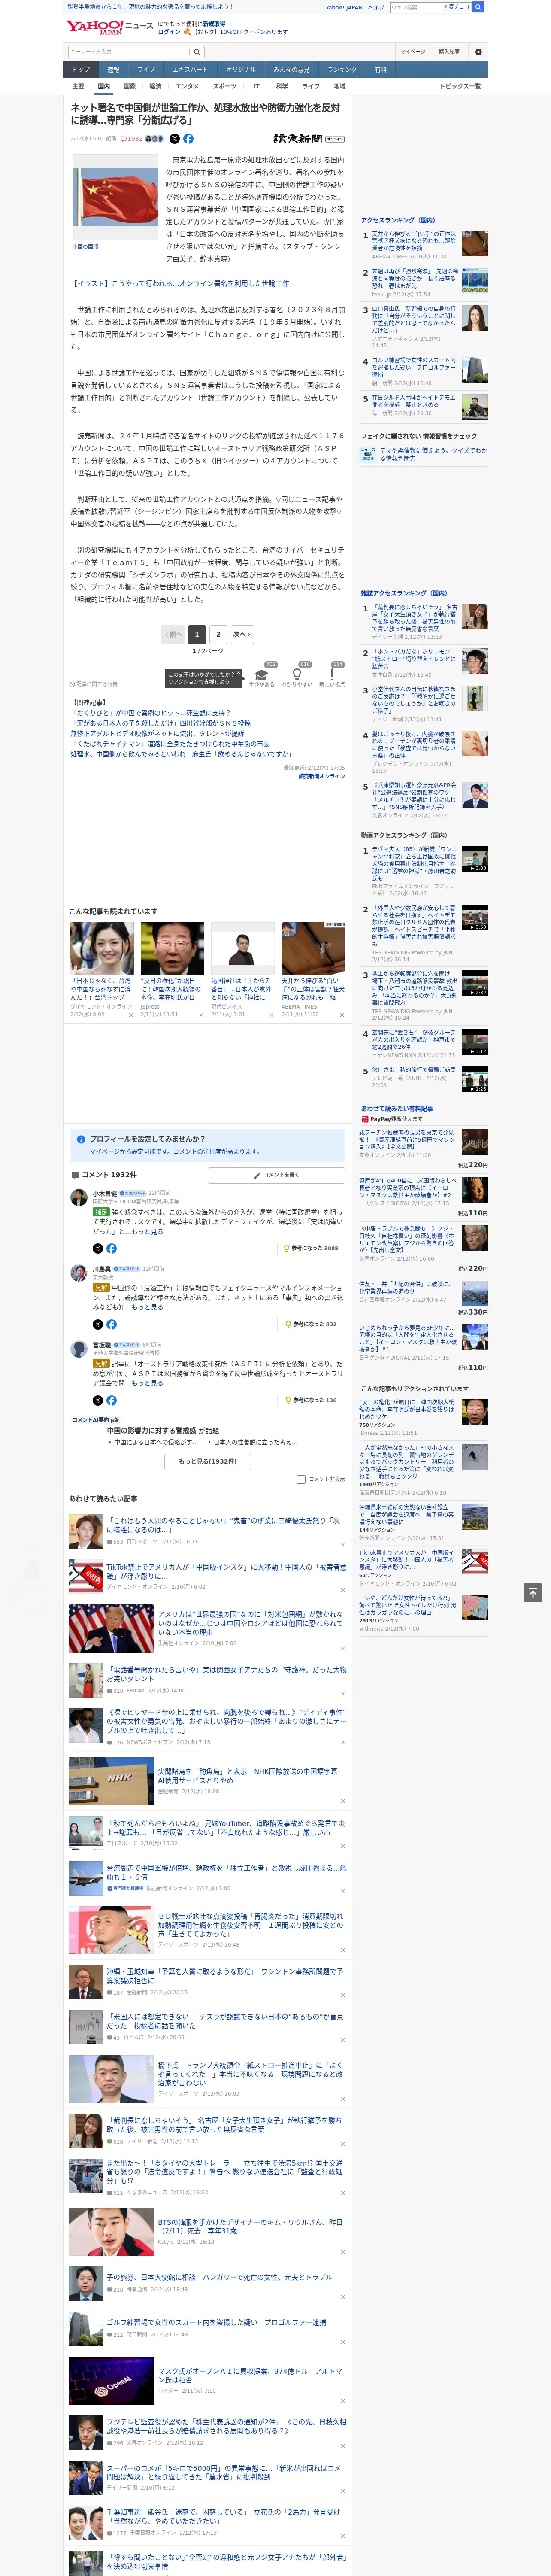This screenshot has width=551, height=2576.
Task: Open the NHK building article thumbnail
Action: 111,1780
